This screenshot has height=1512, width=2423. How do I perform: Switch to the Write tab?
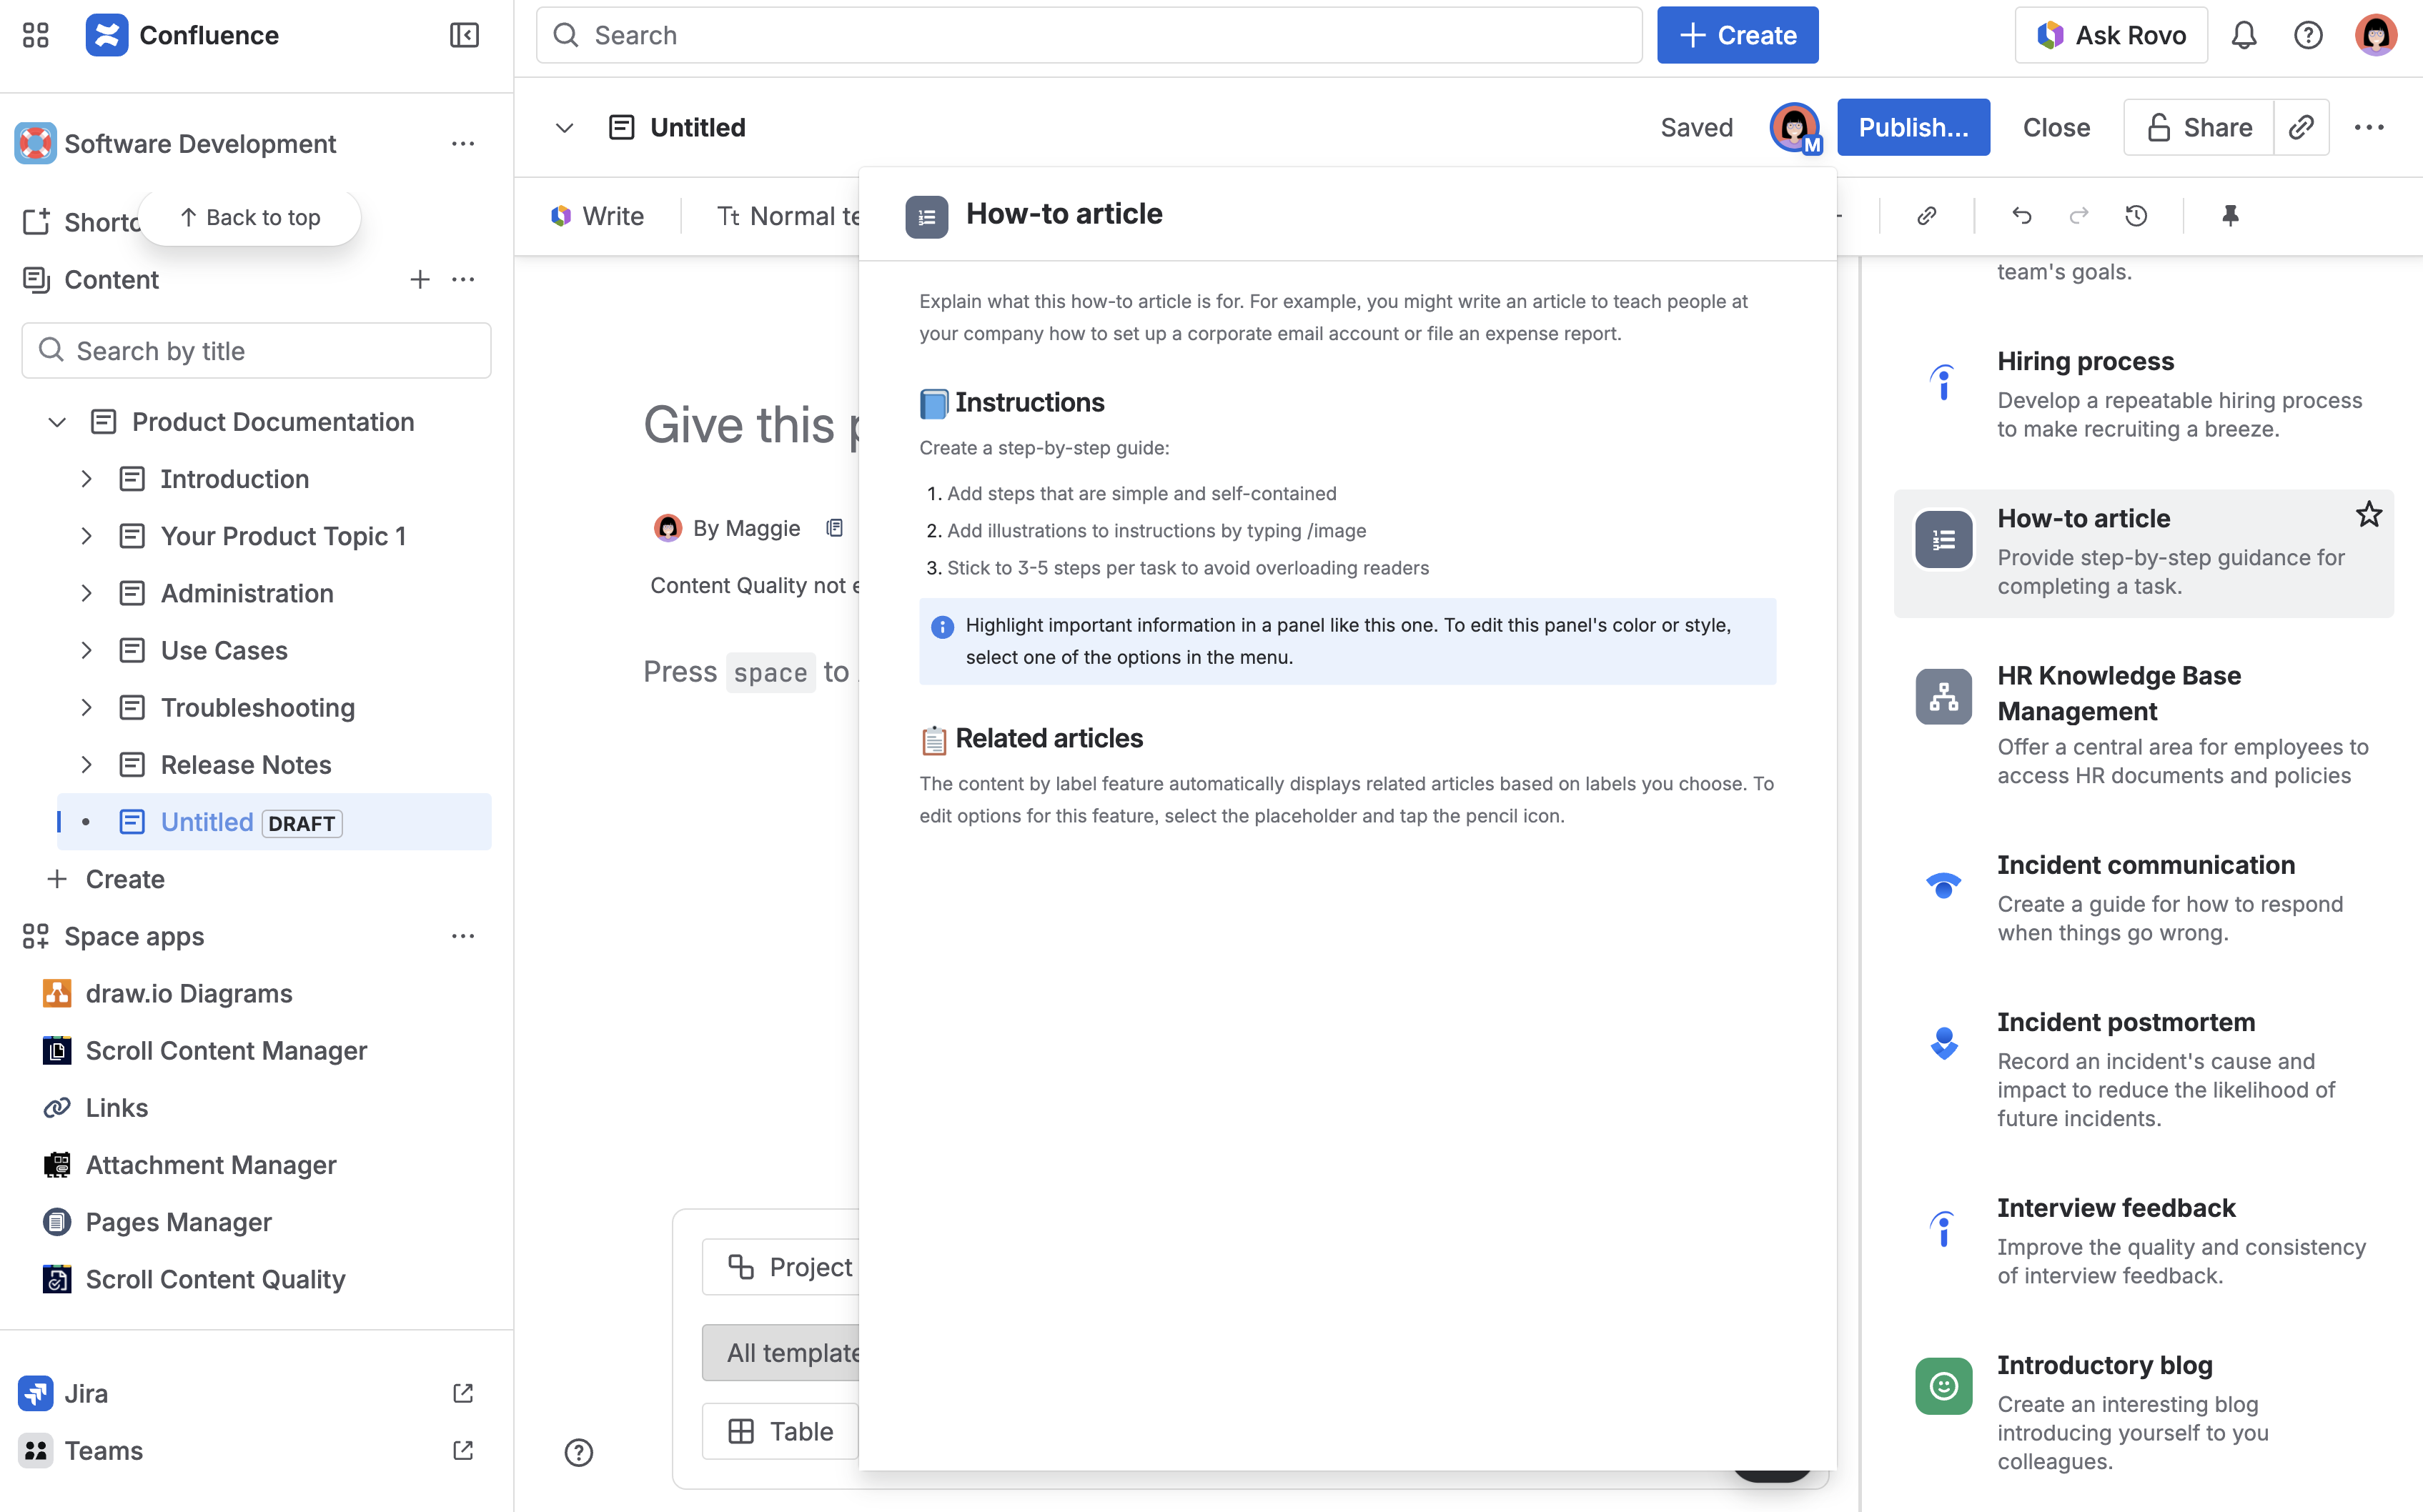(x=597, y=215)
